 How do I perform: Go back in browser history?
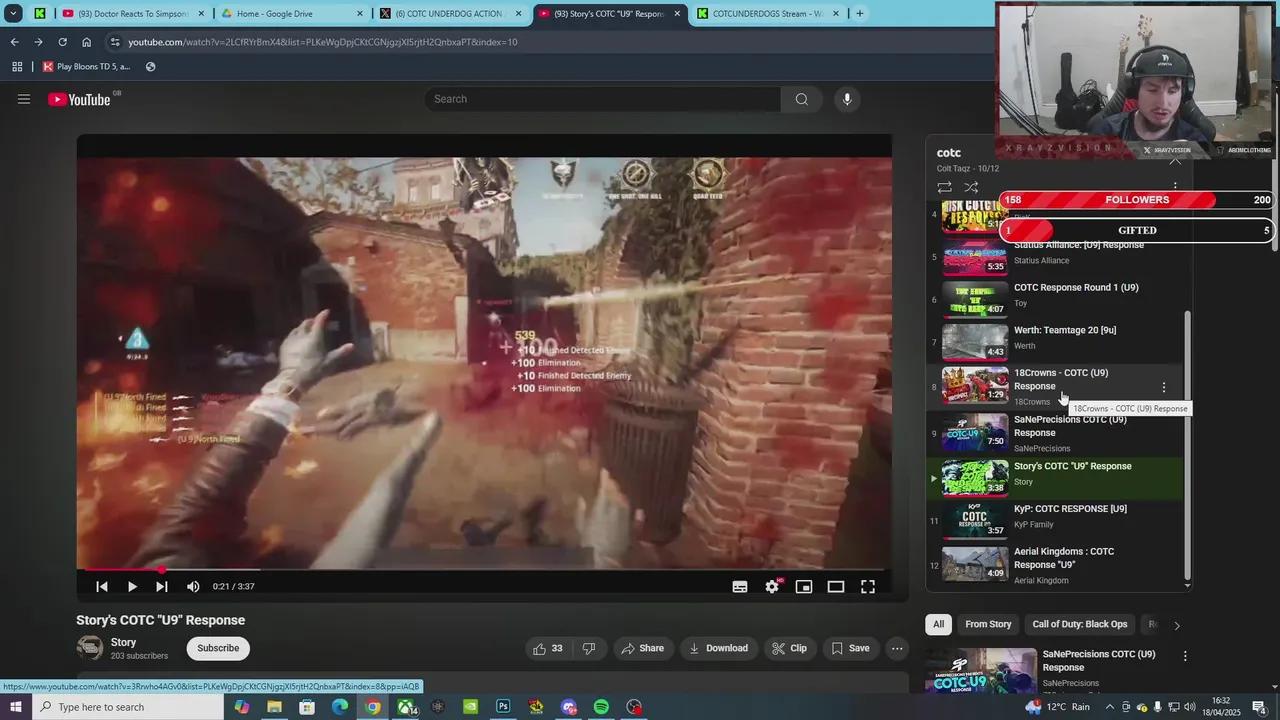click(14, 42)
